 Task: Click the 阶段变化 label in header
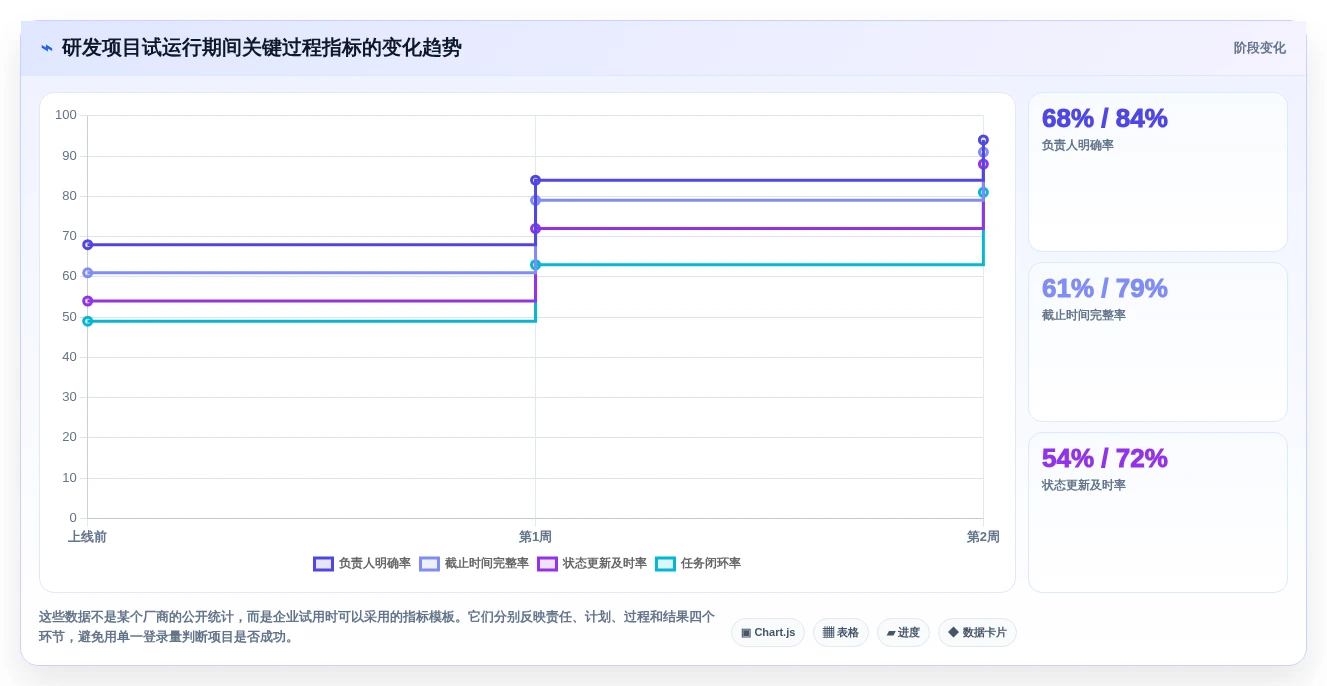tap(1259, 48)
